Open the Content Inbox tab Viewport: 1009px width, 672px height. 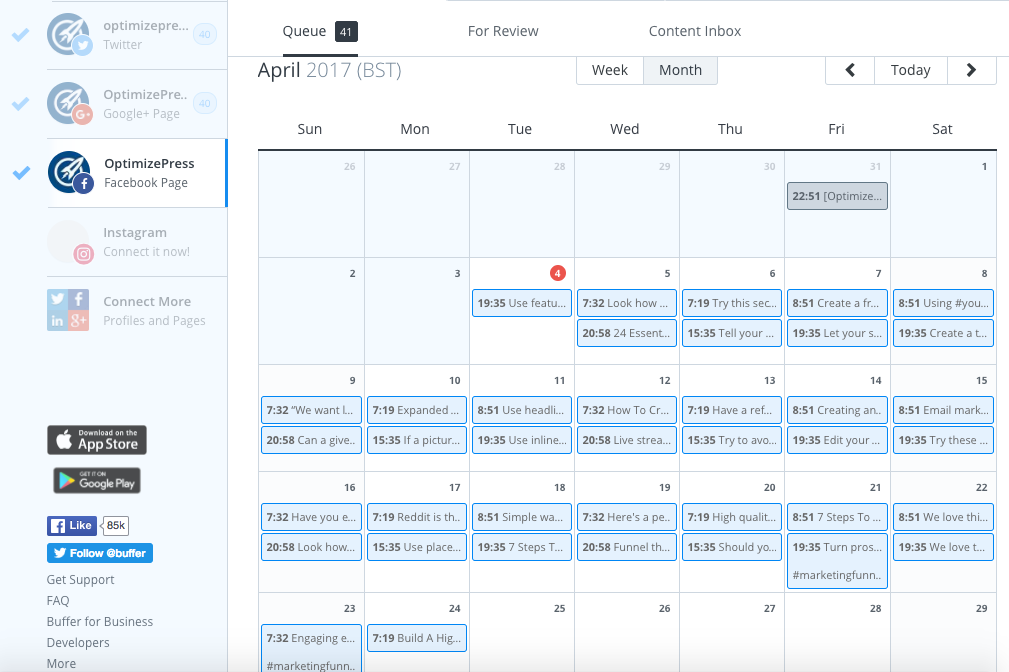695,31
